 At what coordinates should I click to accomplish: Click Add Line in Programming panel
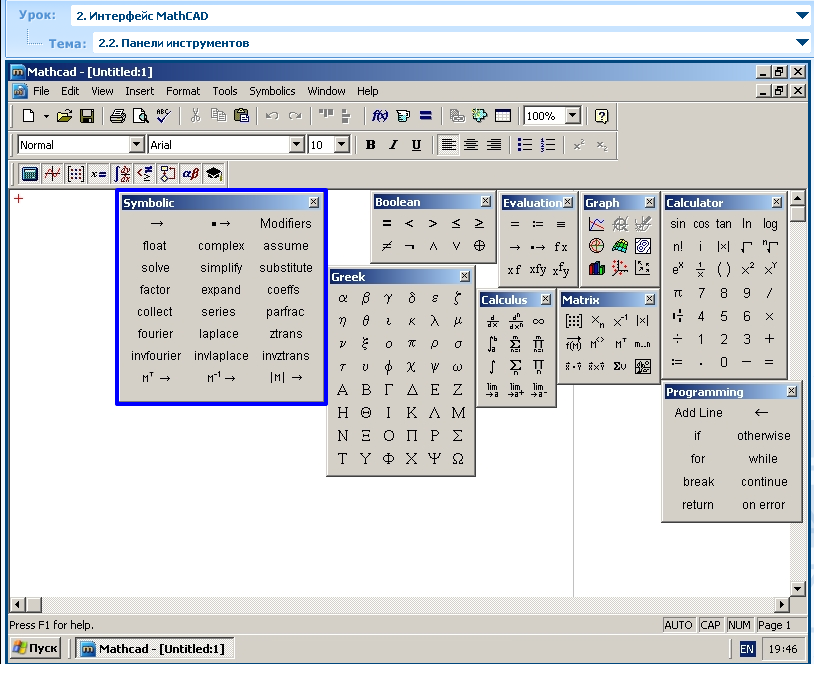[x=698, y=413]
